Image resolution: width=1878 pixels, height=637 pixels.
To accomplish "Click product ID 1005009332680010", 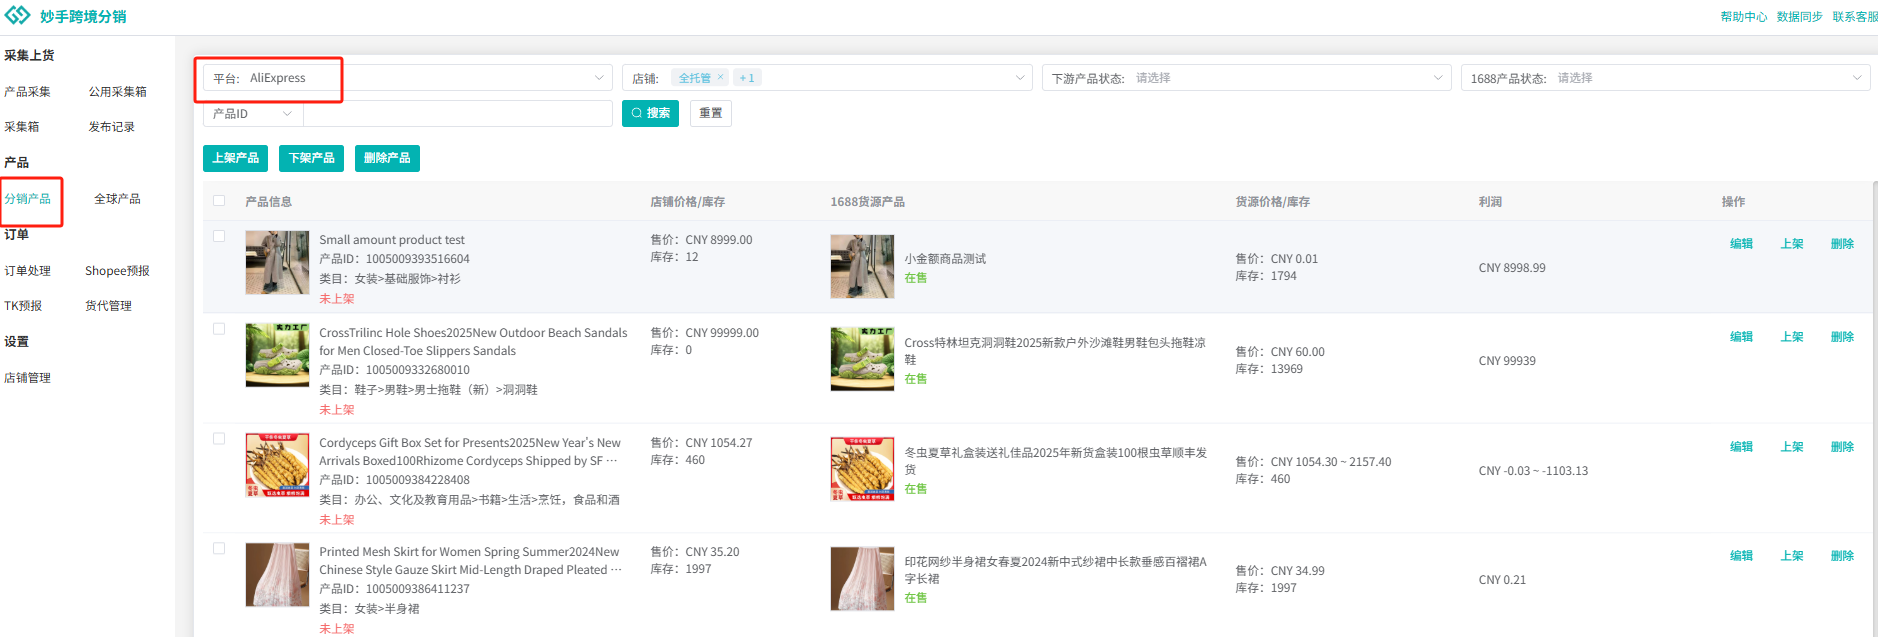I will click(417, 370).
